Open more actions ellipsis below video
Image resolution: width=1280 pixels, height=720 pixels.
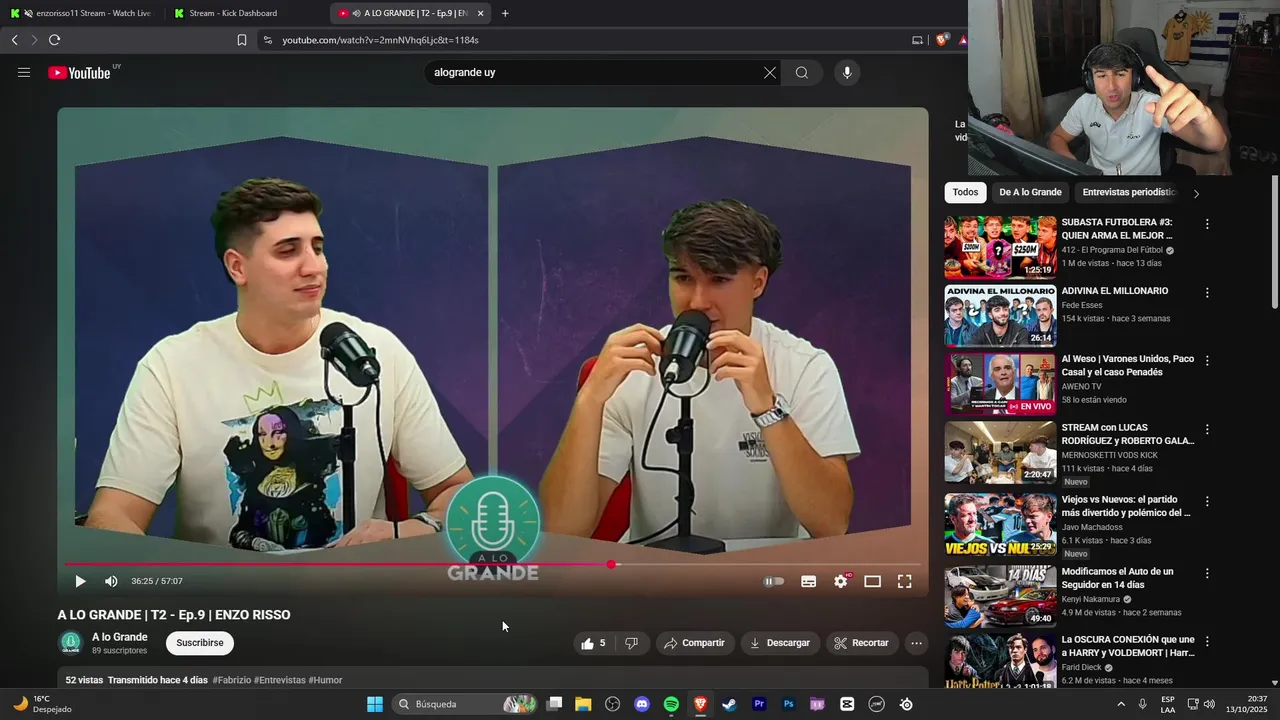(x=916, y=643)
